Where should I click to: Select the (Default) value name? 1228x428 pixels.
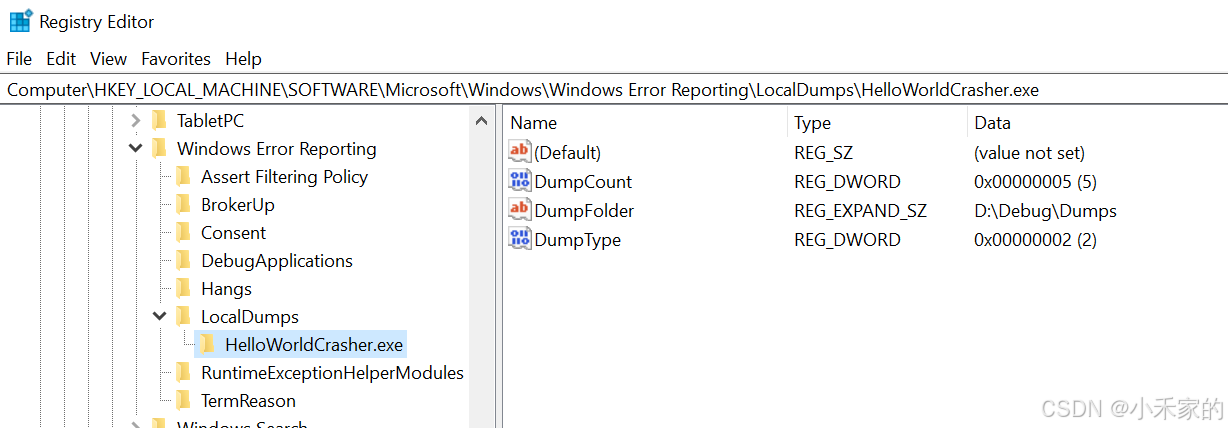[x=567, y=153]
